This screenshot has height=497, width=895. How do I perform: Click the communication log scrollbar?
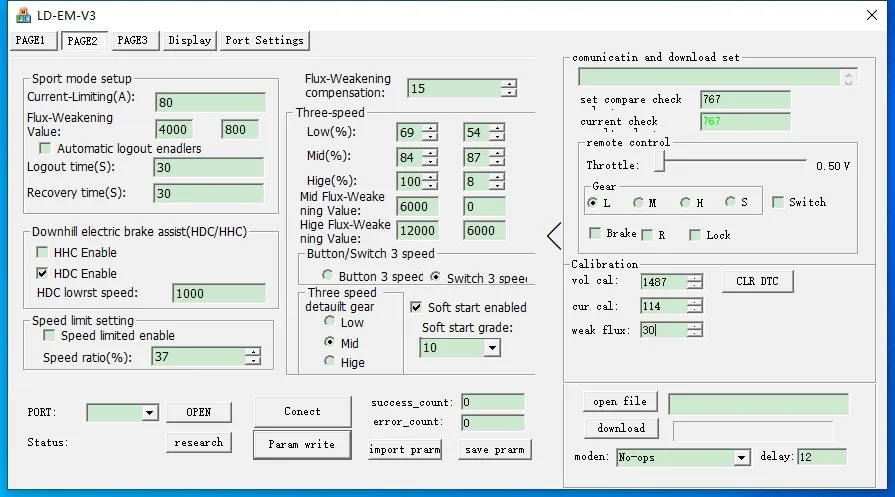click(x=848, y=78)
